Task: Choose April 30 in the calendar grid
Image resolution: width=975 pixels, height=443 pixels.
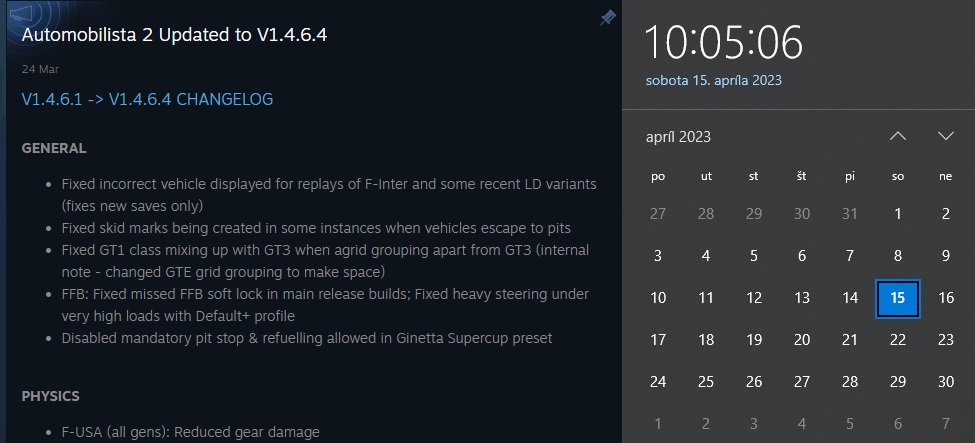Action: tap(946, 382)
